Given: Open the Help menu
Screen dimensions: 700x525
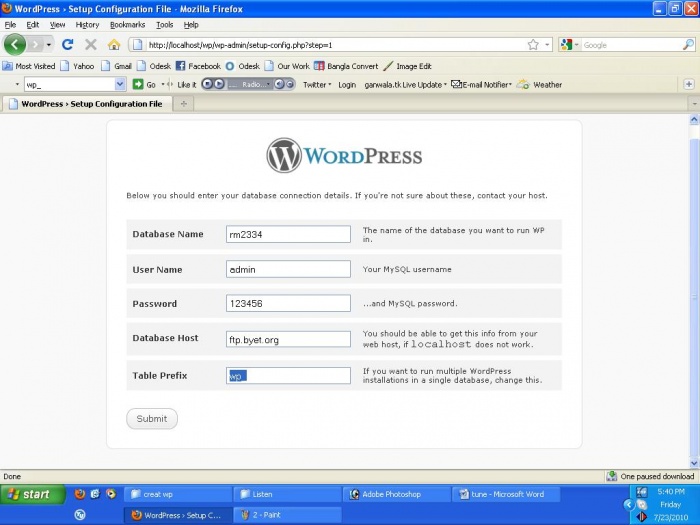Looking at the screenshot, I should (191, 25).
